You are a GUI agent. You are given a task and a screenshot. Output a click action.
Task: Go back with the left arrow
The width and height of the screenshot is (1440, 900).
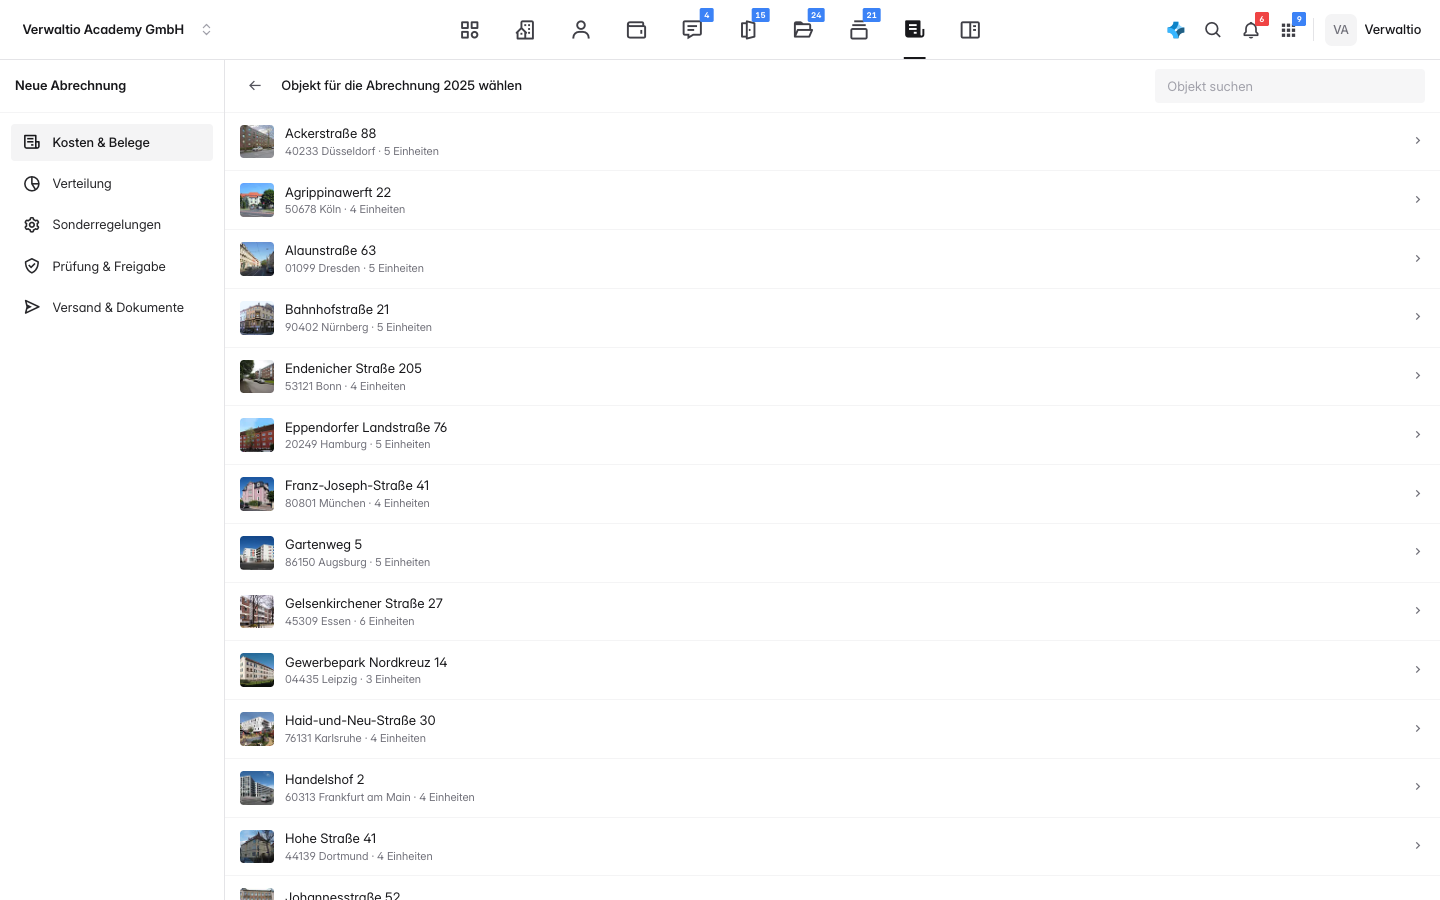255,86
